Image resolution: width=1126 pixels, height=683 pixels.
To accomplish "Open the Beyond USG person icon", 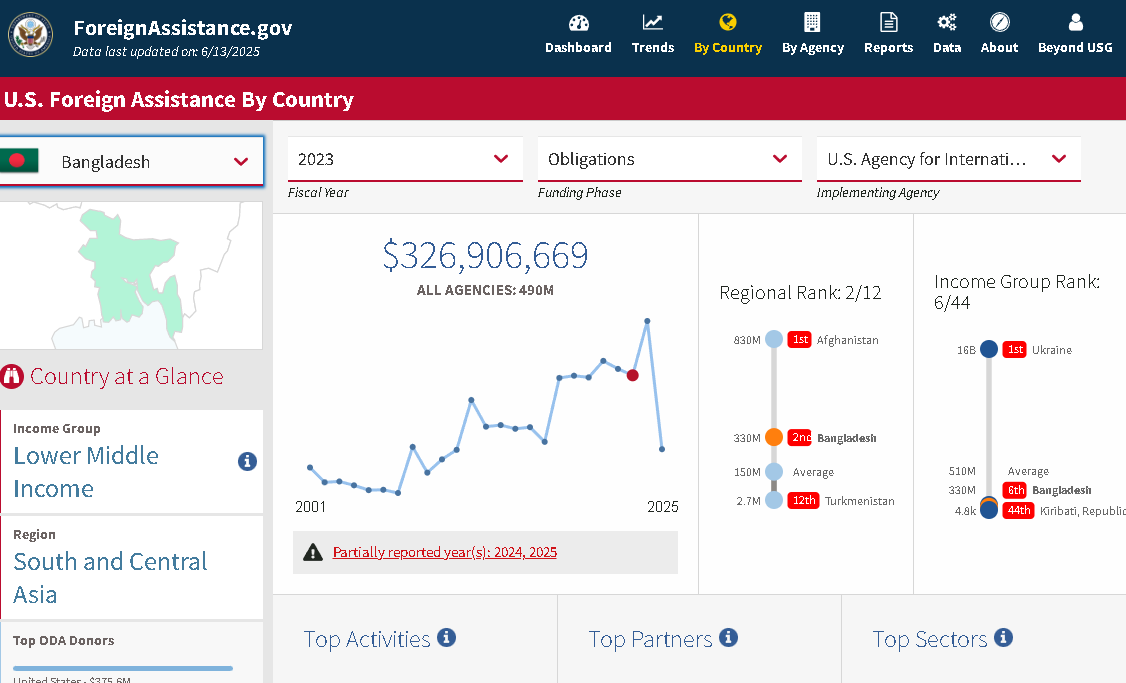I will pyautogui.click(x=1076, y=22).
